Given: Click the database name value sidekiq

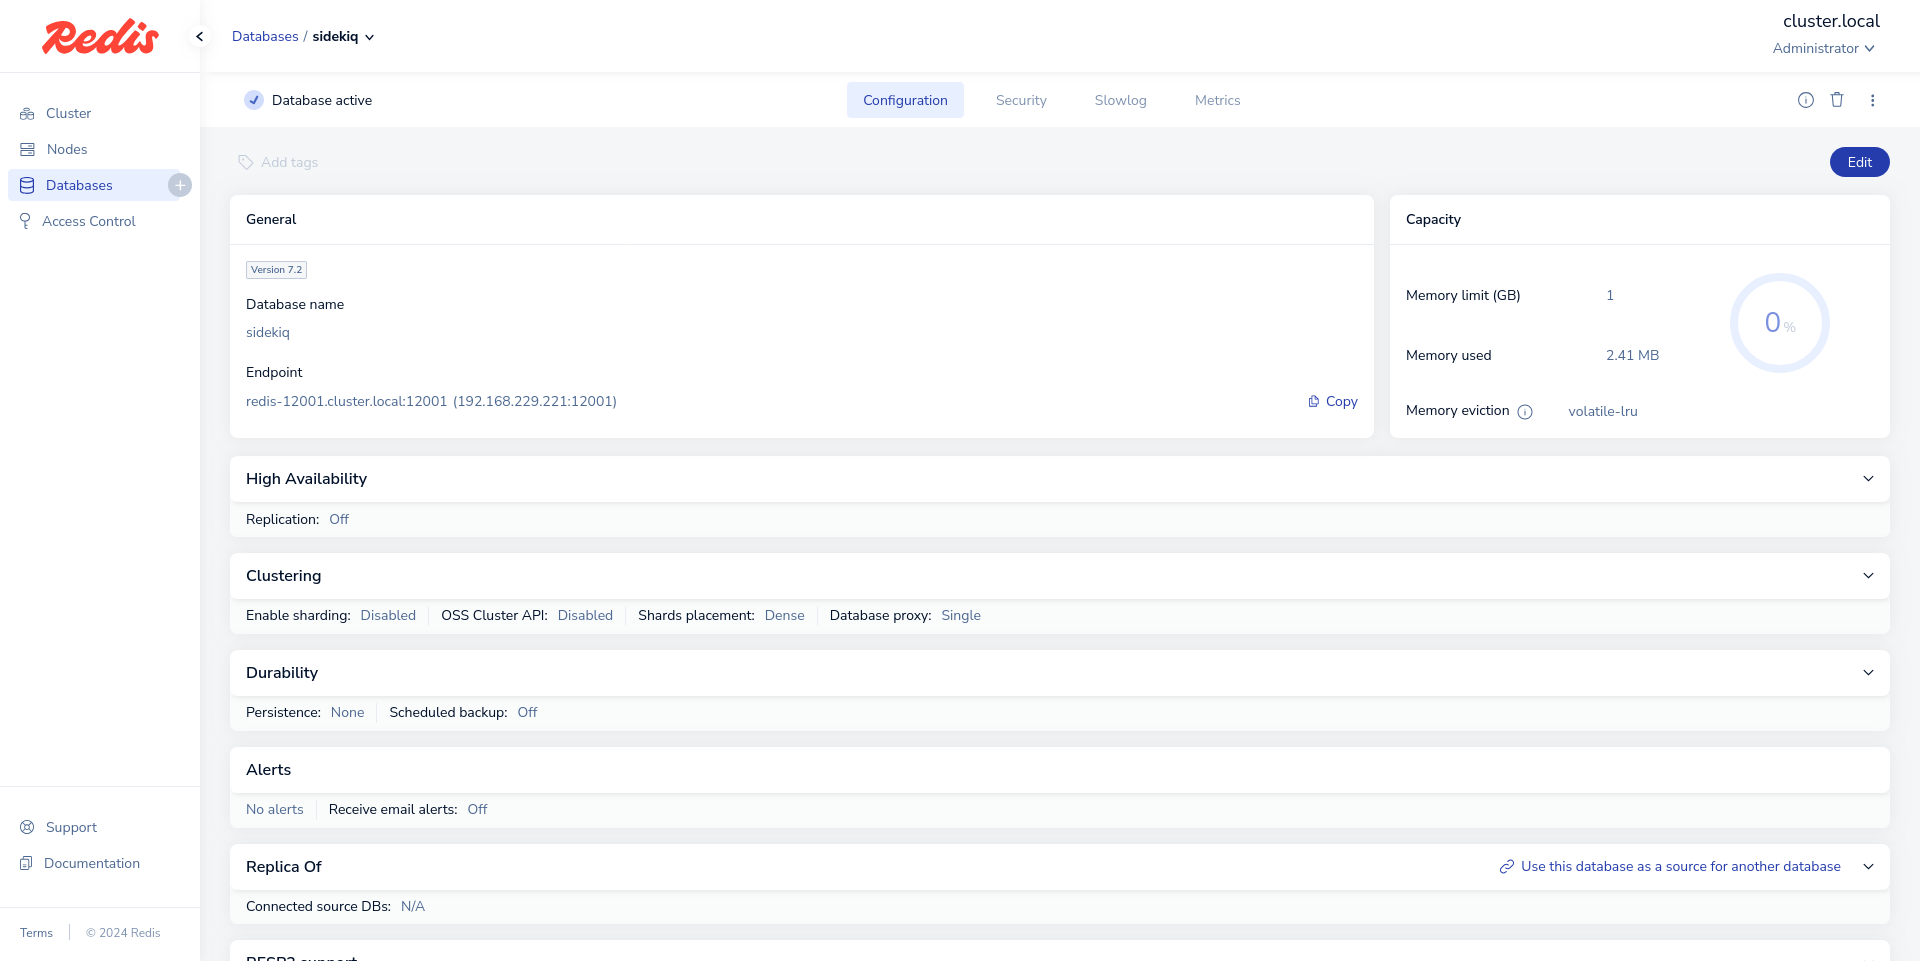Looking at the screenshot, I should point(268,333).
